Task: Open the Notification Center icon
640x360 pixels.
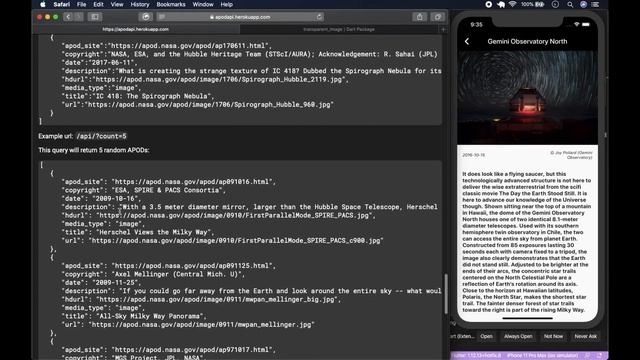Action: point(596,4)
